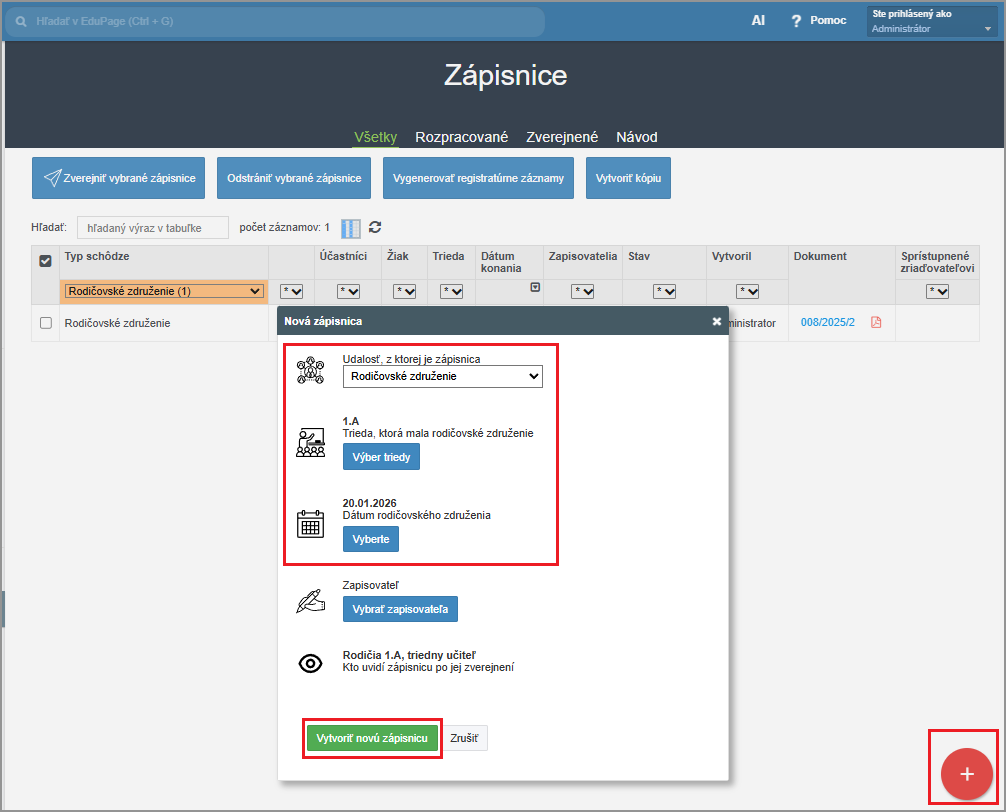Open the Stav column filter dropdown
Image resolution: width=1006 pixels, height=812 pixels.
[x=664, y=291]
